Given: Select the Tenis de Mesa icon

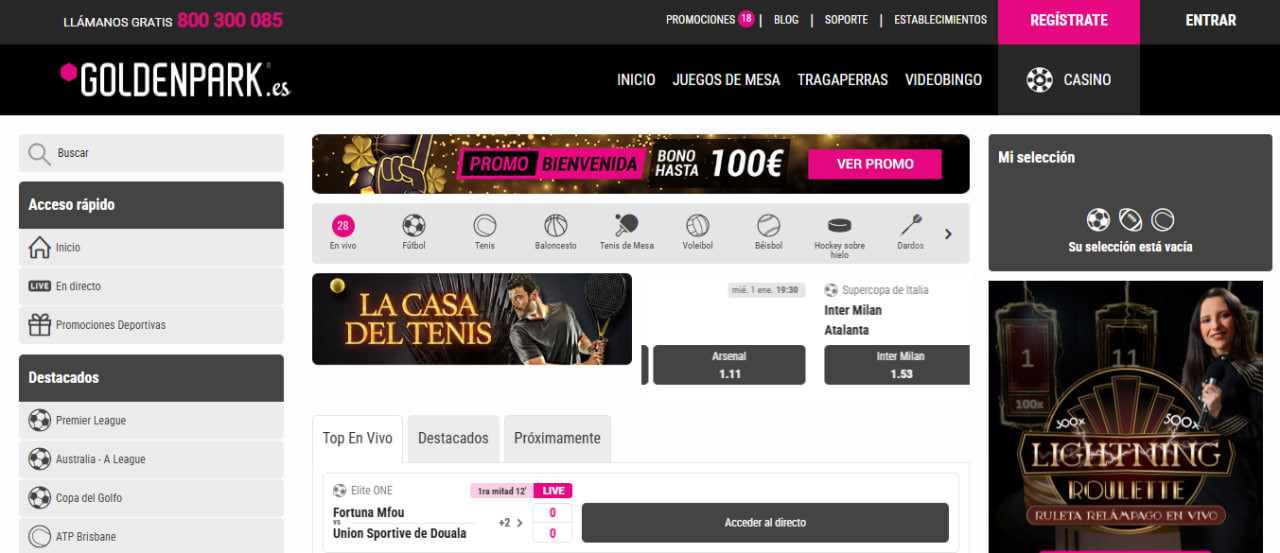Looking at the screenshot, I should point(627,225).
